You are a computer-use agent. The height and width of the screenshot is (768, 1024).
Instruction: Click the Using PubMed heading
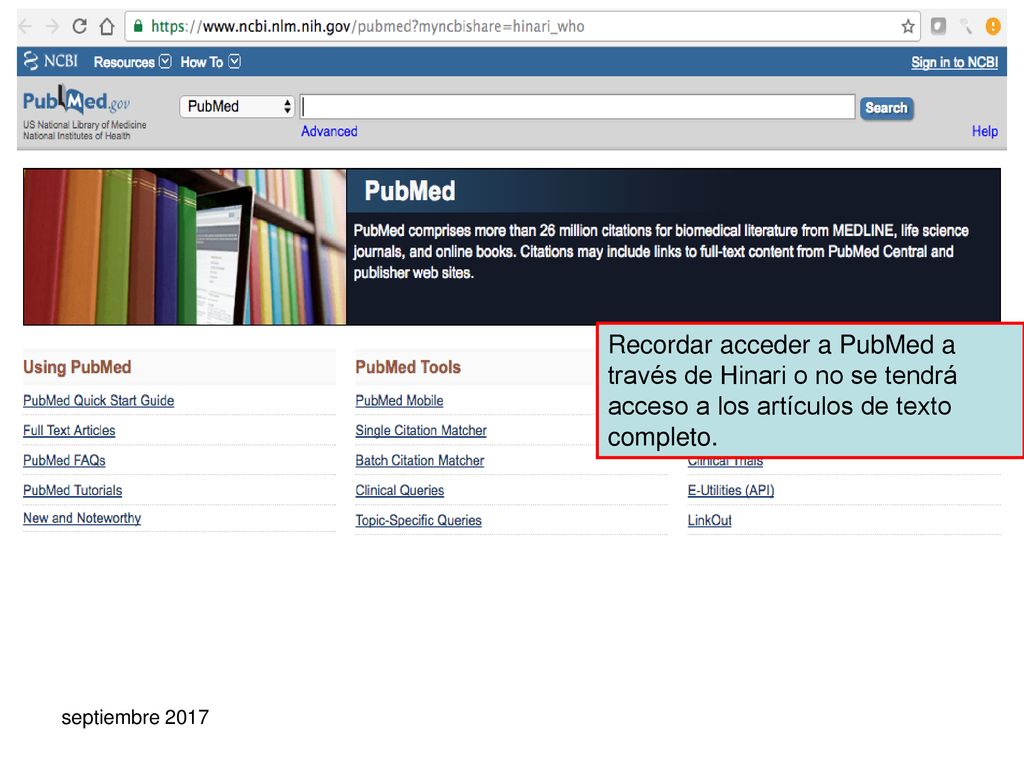click(77, 367)
